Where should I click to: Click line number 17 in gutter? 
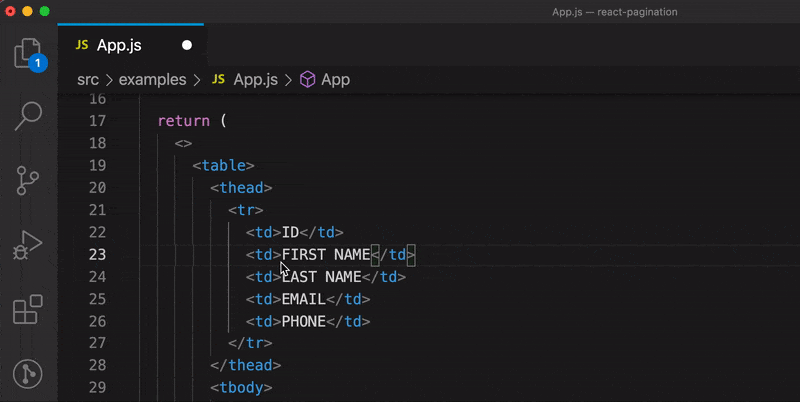(x=97, y=121)
